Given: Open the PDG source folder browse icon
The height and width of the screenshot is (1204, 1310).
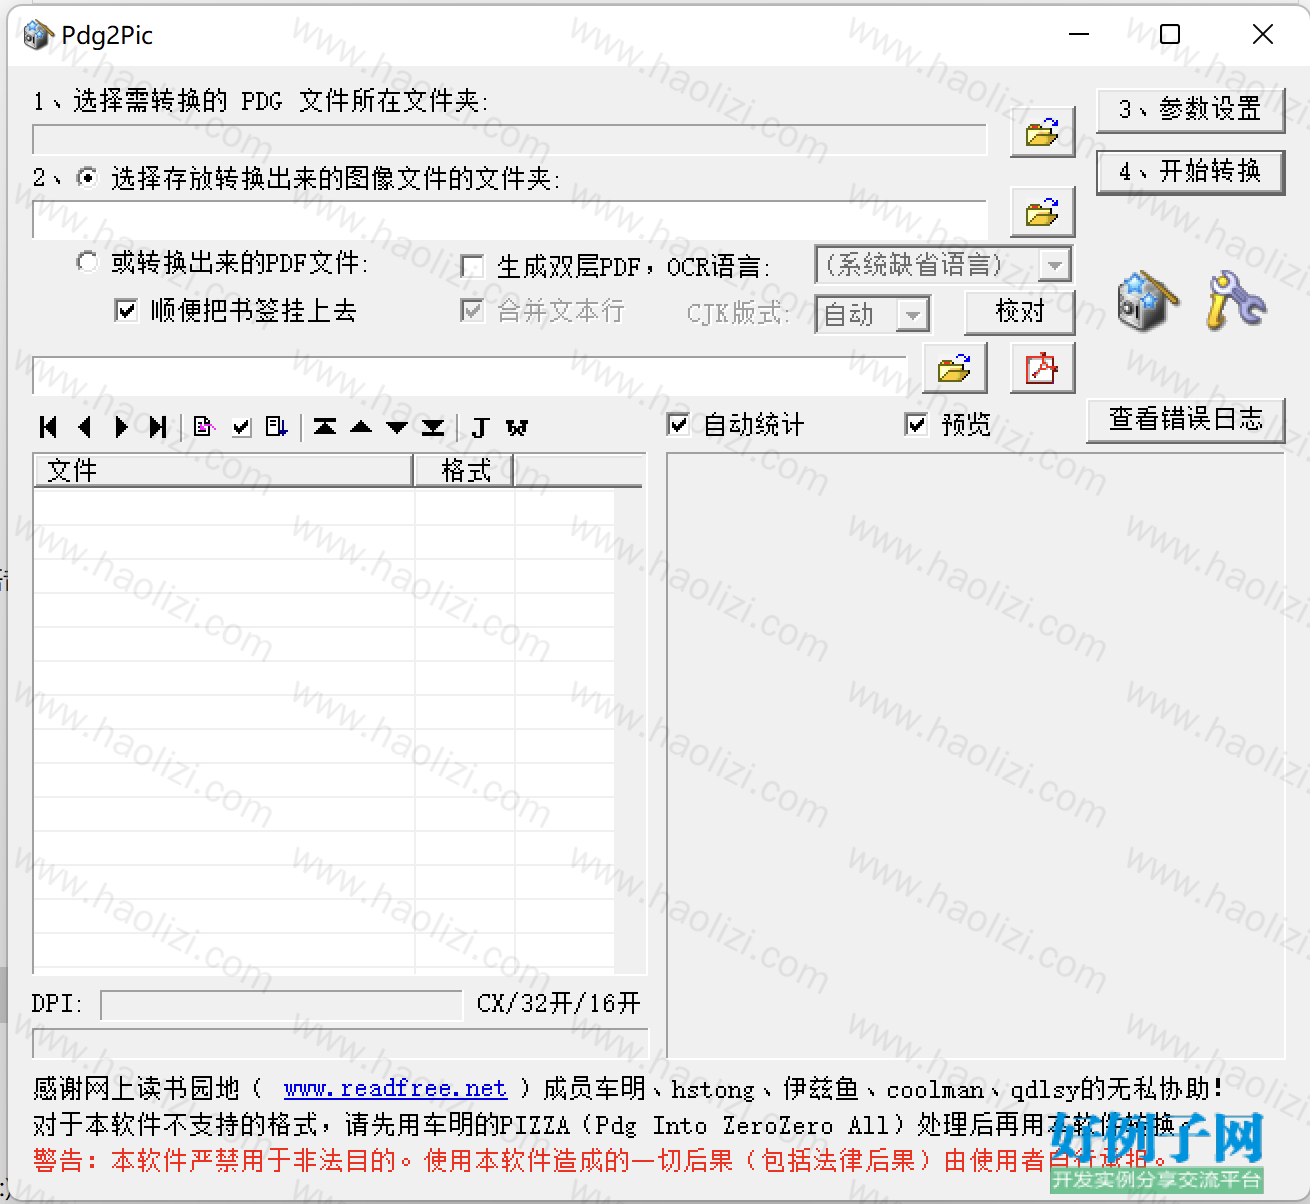Looking at the screenshot, I should pyautogui.click(x=1042, y=132).
